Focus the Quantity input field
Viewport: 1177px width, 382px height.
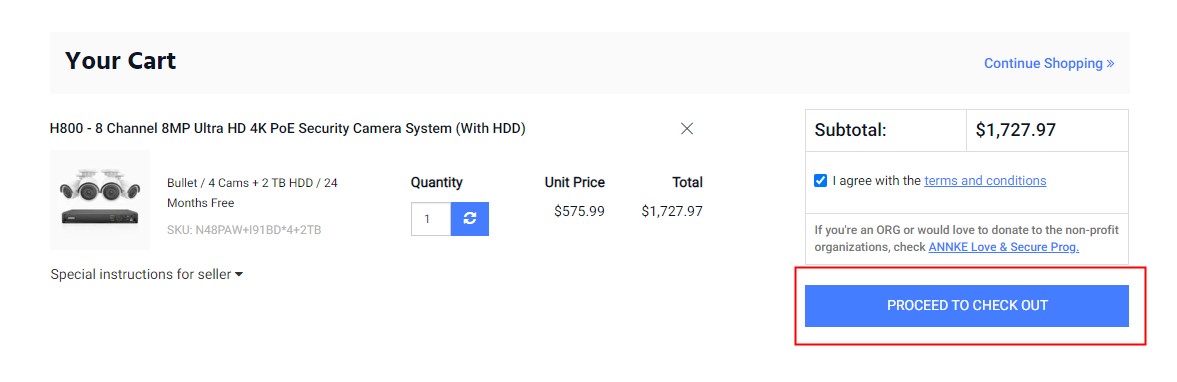(x=431, y=218)
